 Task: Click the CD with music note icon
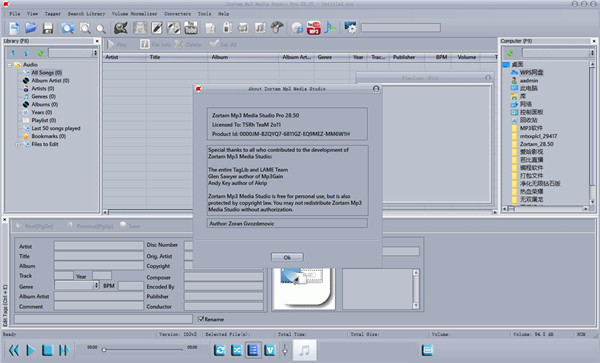[x=297, y=28]
